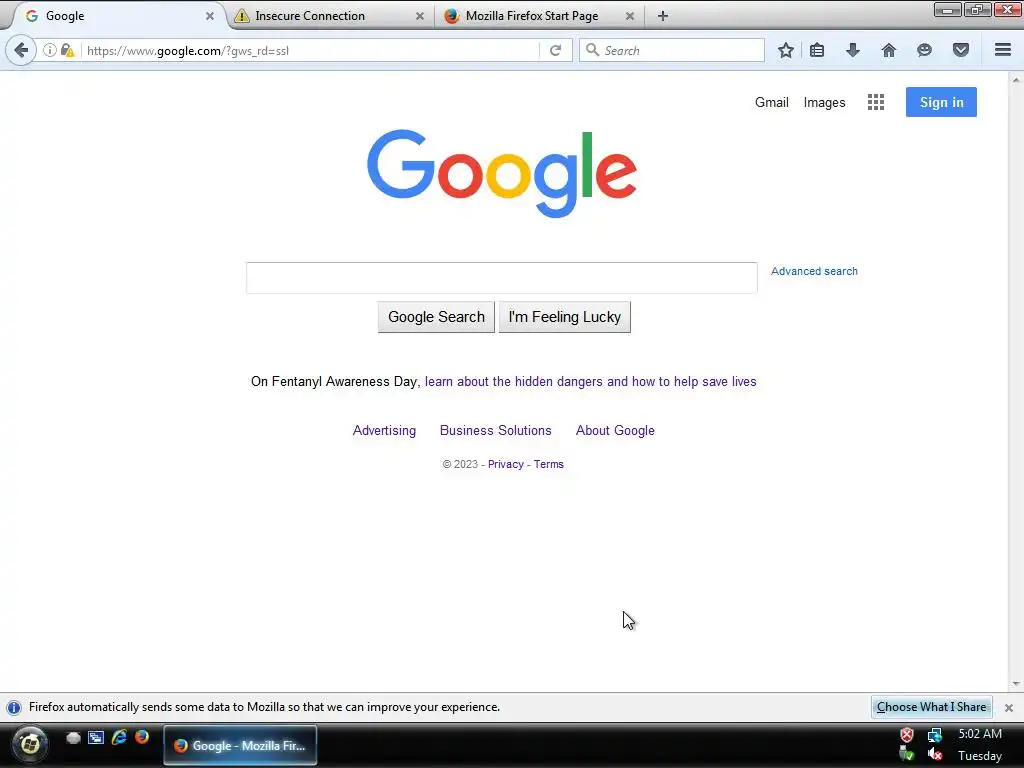Viewport: 1024px width, 768px height.
Task: Open a new tab with plus button
Action: tap(663, 16)
